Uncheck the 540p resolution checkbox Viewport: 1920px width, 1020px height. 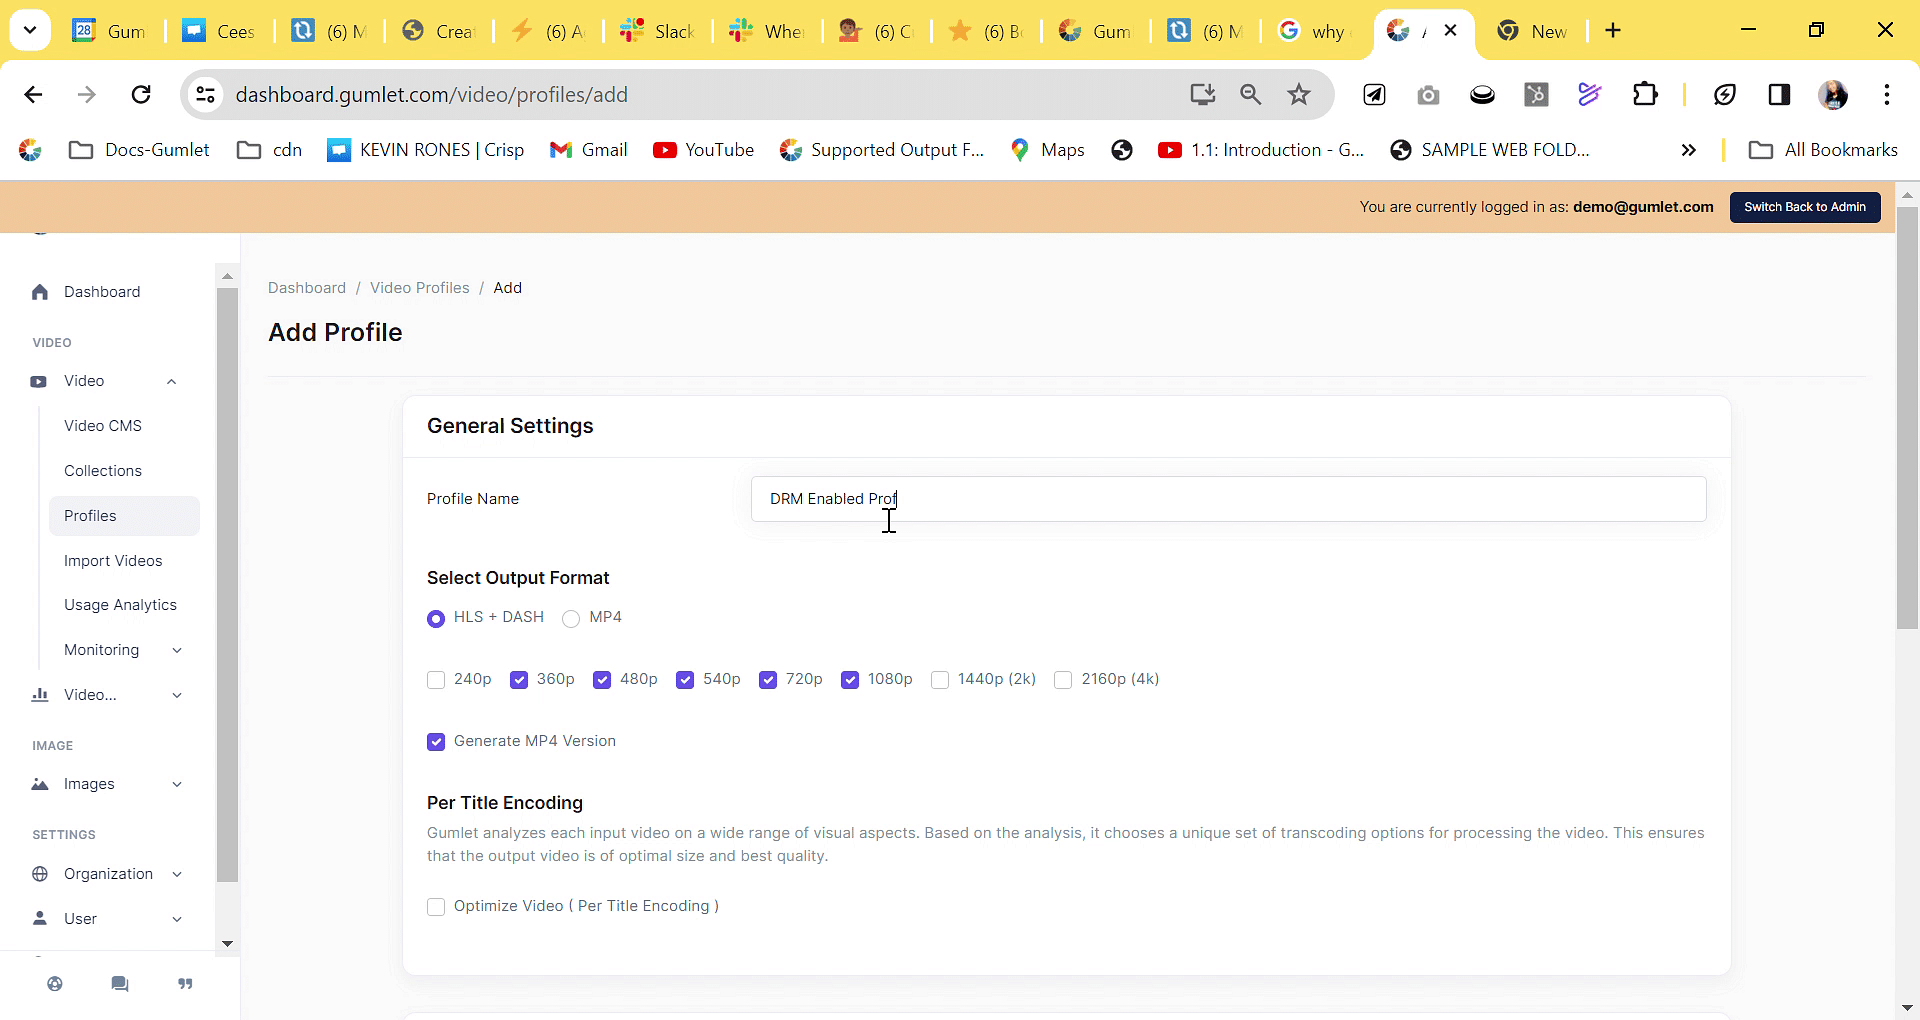pyautogui.click(x=685, y=680)
